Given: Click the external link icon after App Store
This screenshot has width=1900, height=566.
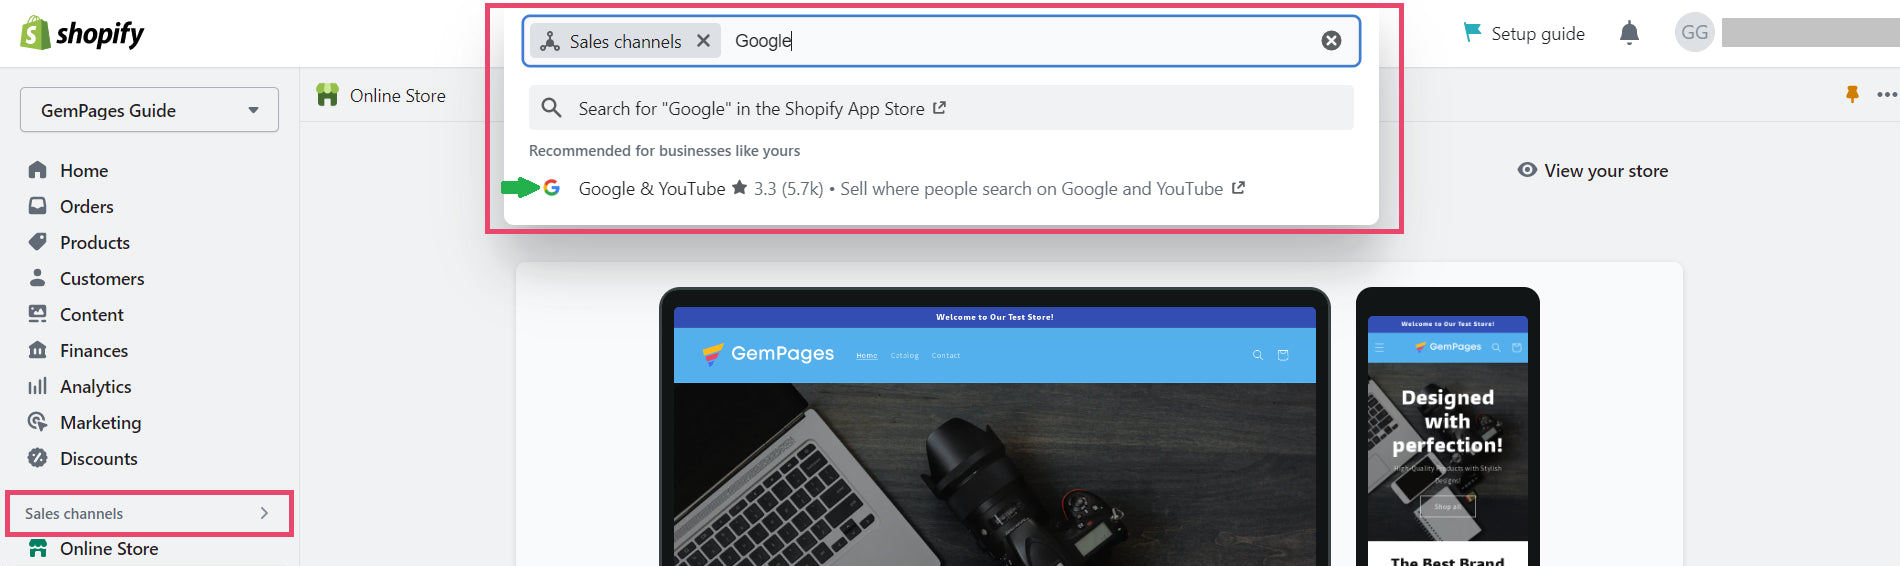Looking at the screenshot, I should [939, 107].
